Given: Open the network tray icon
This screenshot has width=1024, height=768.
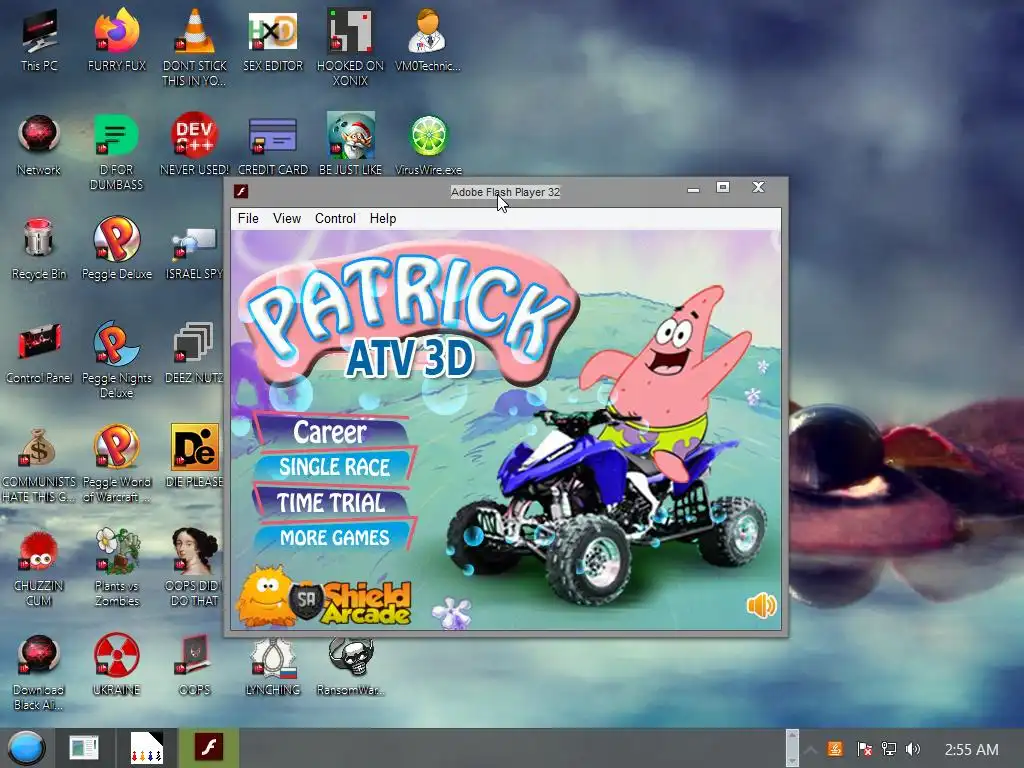Looking at the screenshot, I should (889, 749).
